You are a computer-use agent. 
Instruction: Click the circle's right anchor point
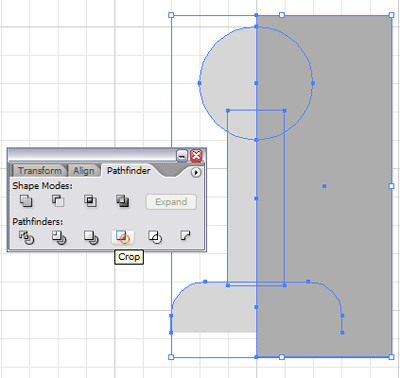tap(313, 83)
